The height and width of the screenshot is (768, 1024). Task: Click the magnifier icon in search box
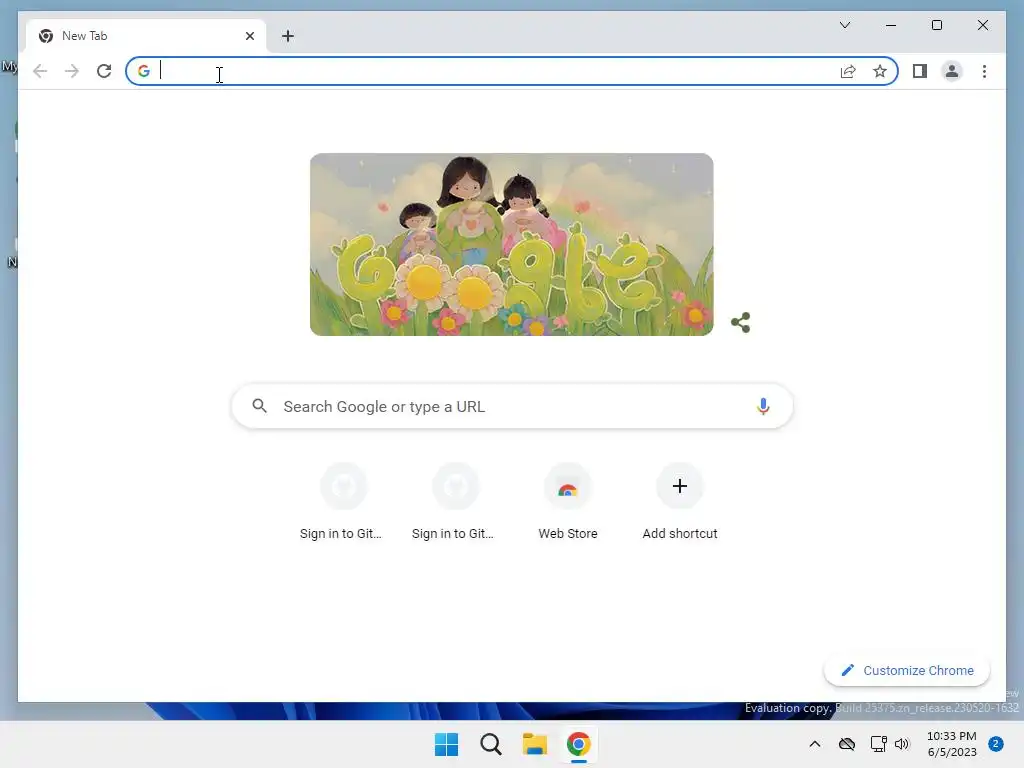[259, 406]
